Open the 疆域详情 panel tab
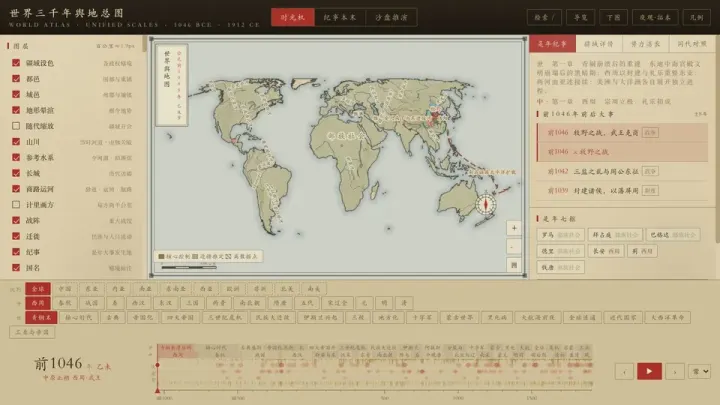The image size is (720, 405). click(599, 44)
